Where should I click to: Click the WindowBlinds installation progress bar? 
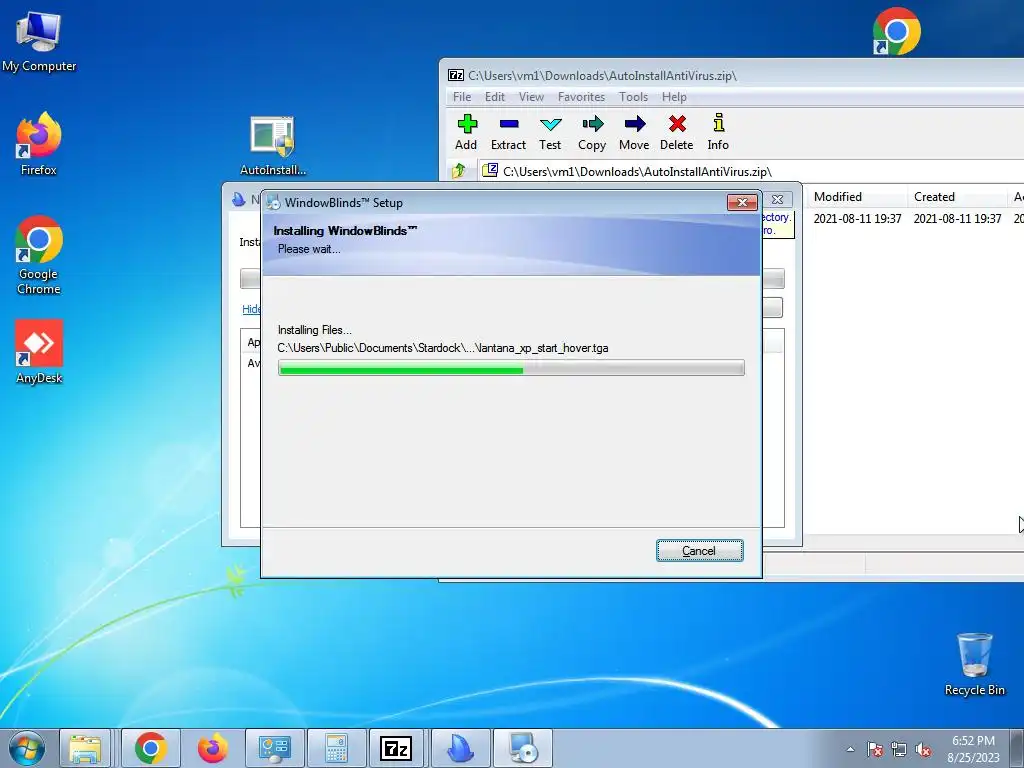pos(511,368)
